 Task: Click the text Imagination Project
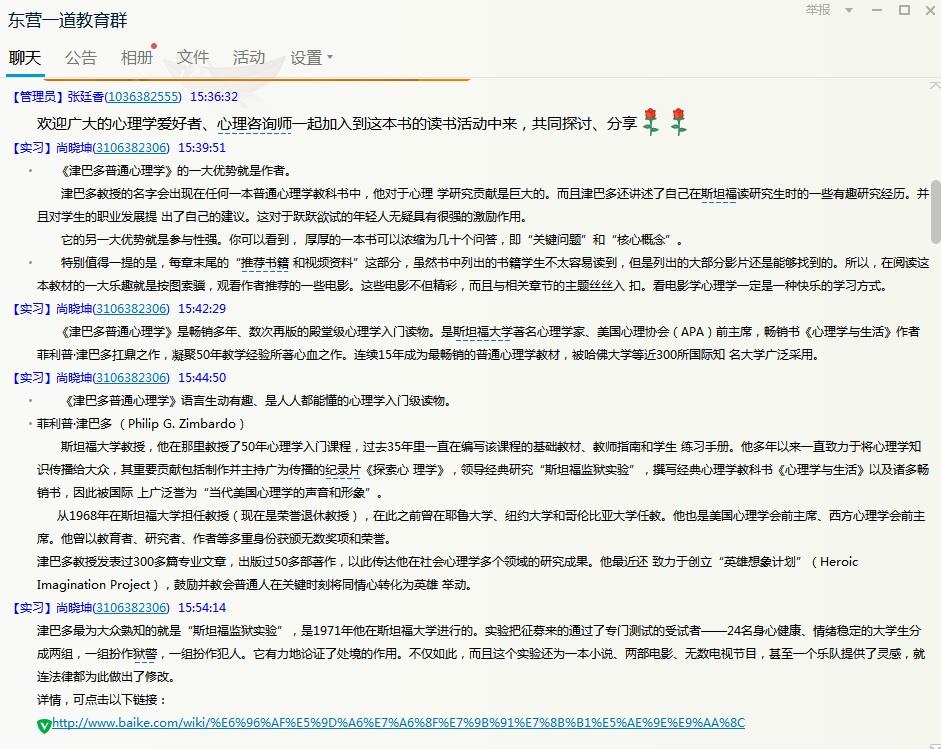click(94, 585)
